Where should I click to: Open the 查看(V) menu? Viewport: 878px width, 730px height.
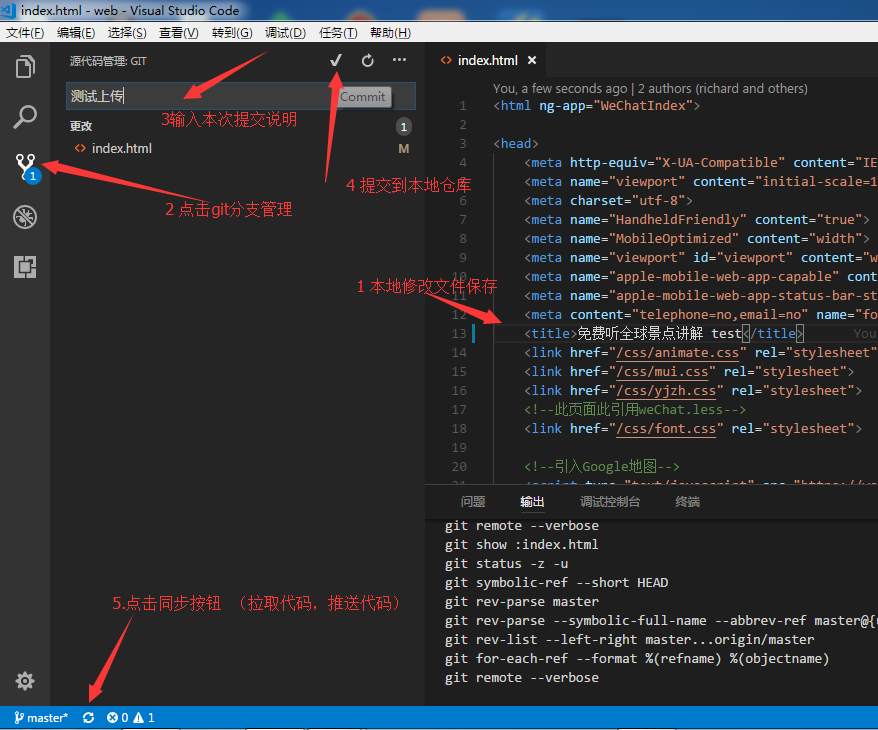[179, 32]
